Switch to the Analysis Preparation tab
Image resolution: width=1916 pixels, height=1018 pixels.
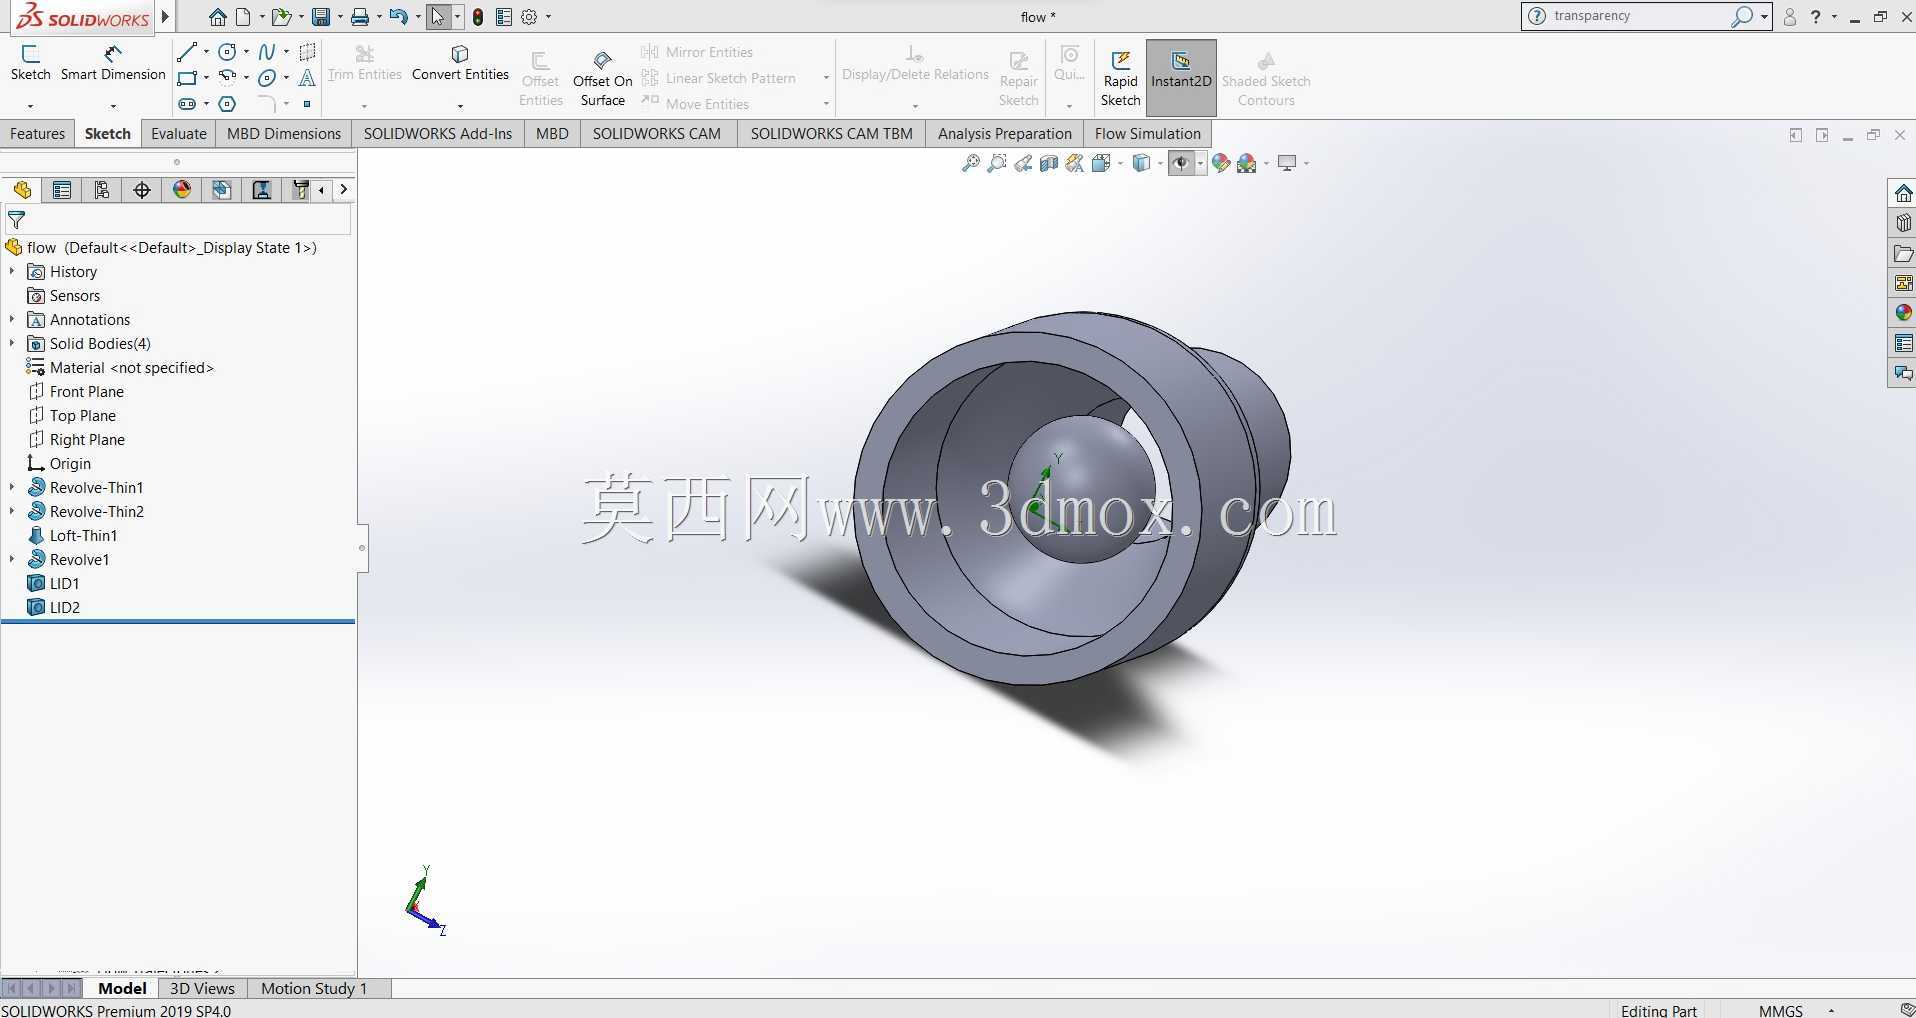point(1005,134)
